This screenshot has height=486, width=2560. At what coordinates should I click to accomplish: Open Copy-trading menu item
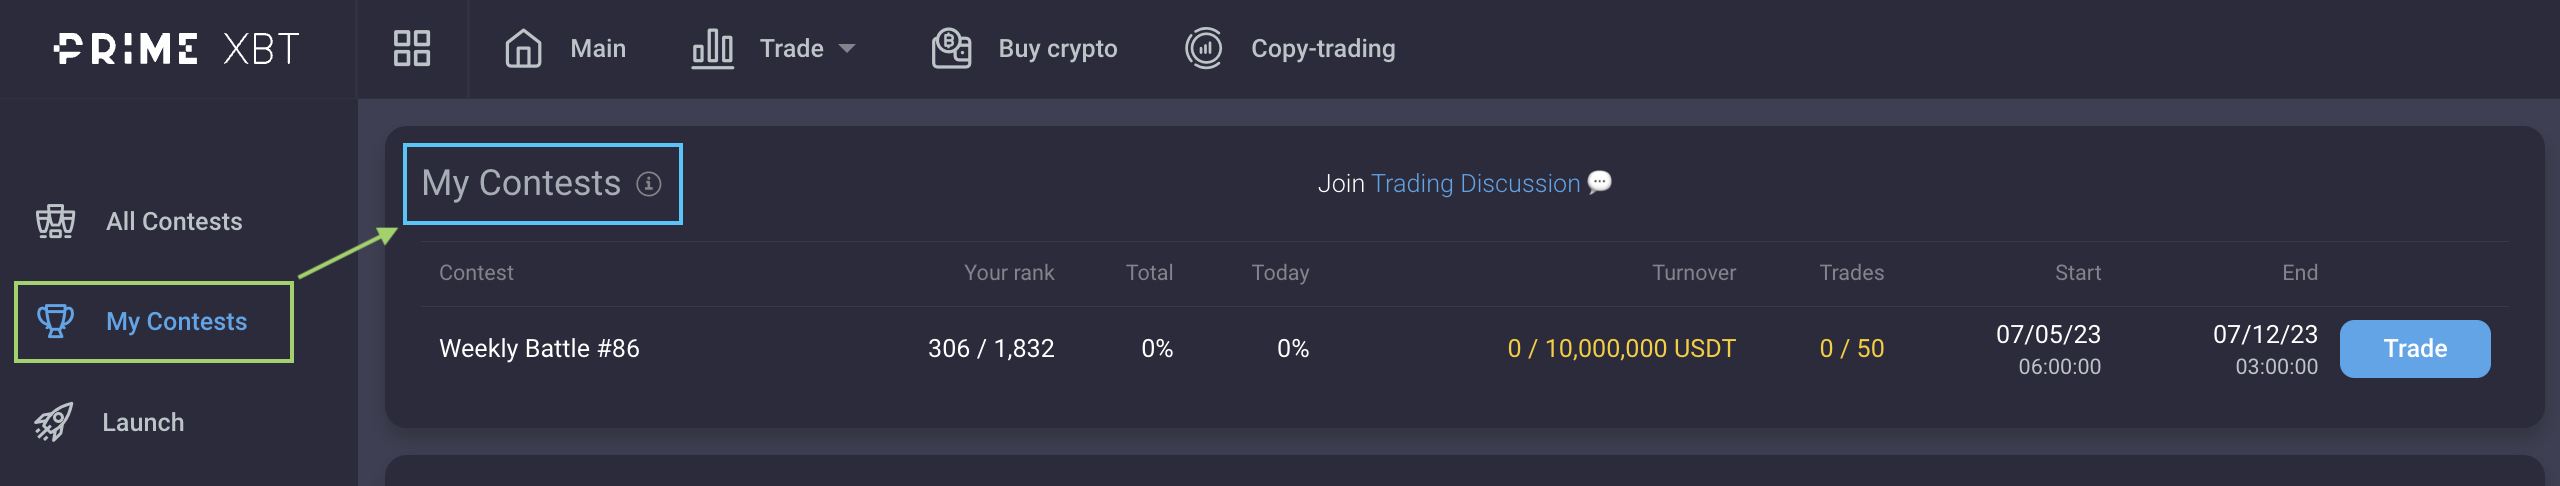point(1322,49)
